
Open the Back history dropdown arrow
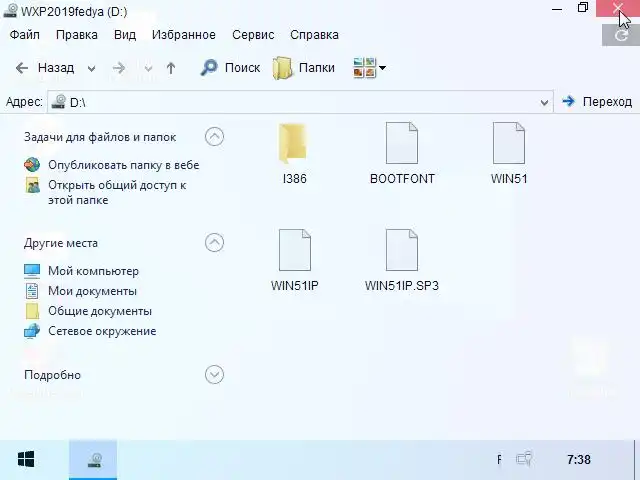91,69
